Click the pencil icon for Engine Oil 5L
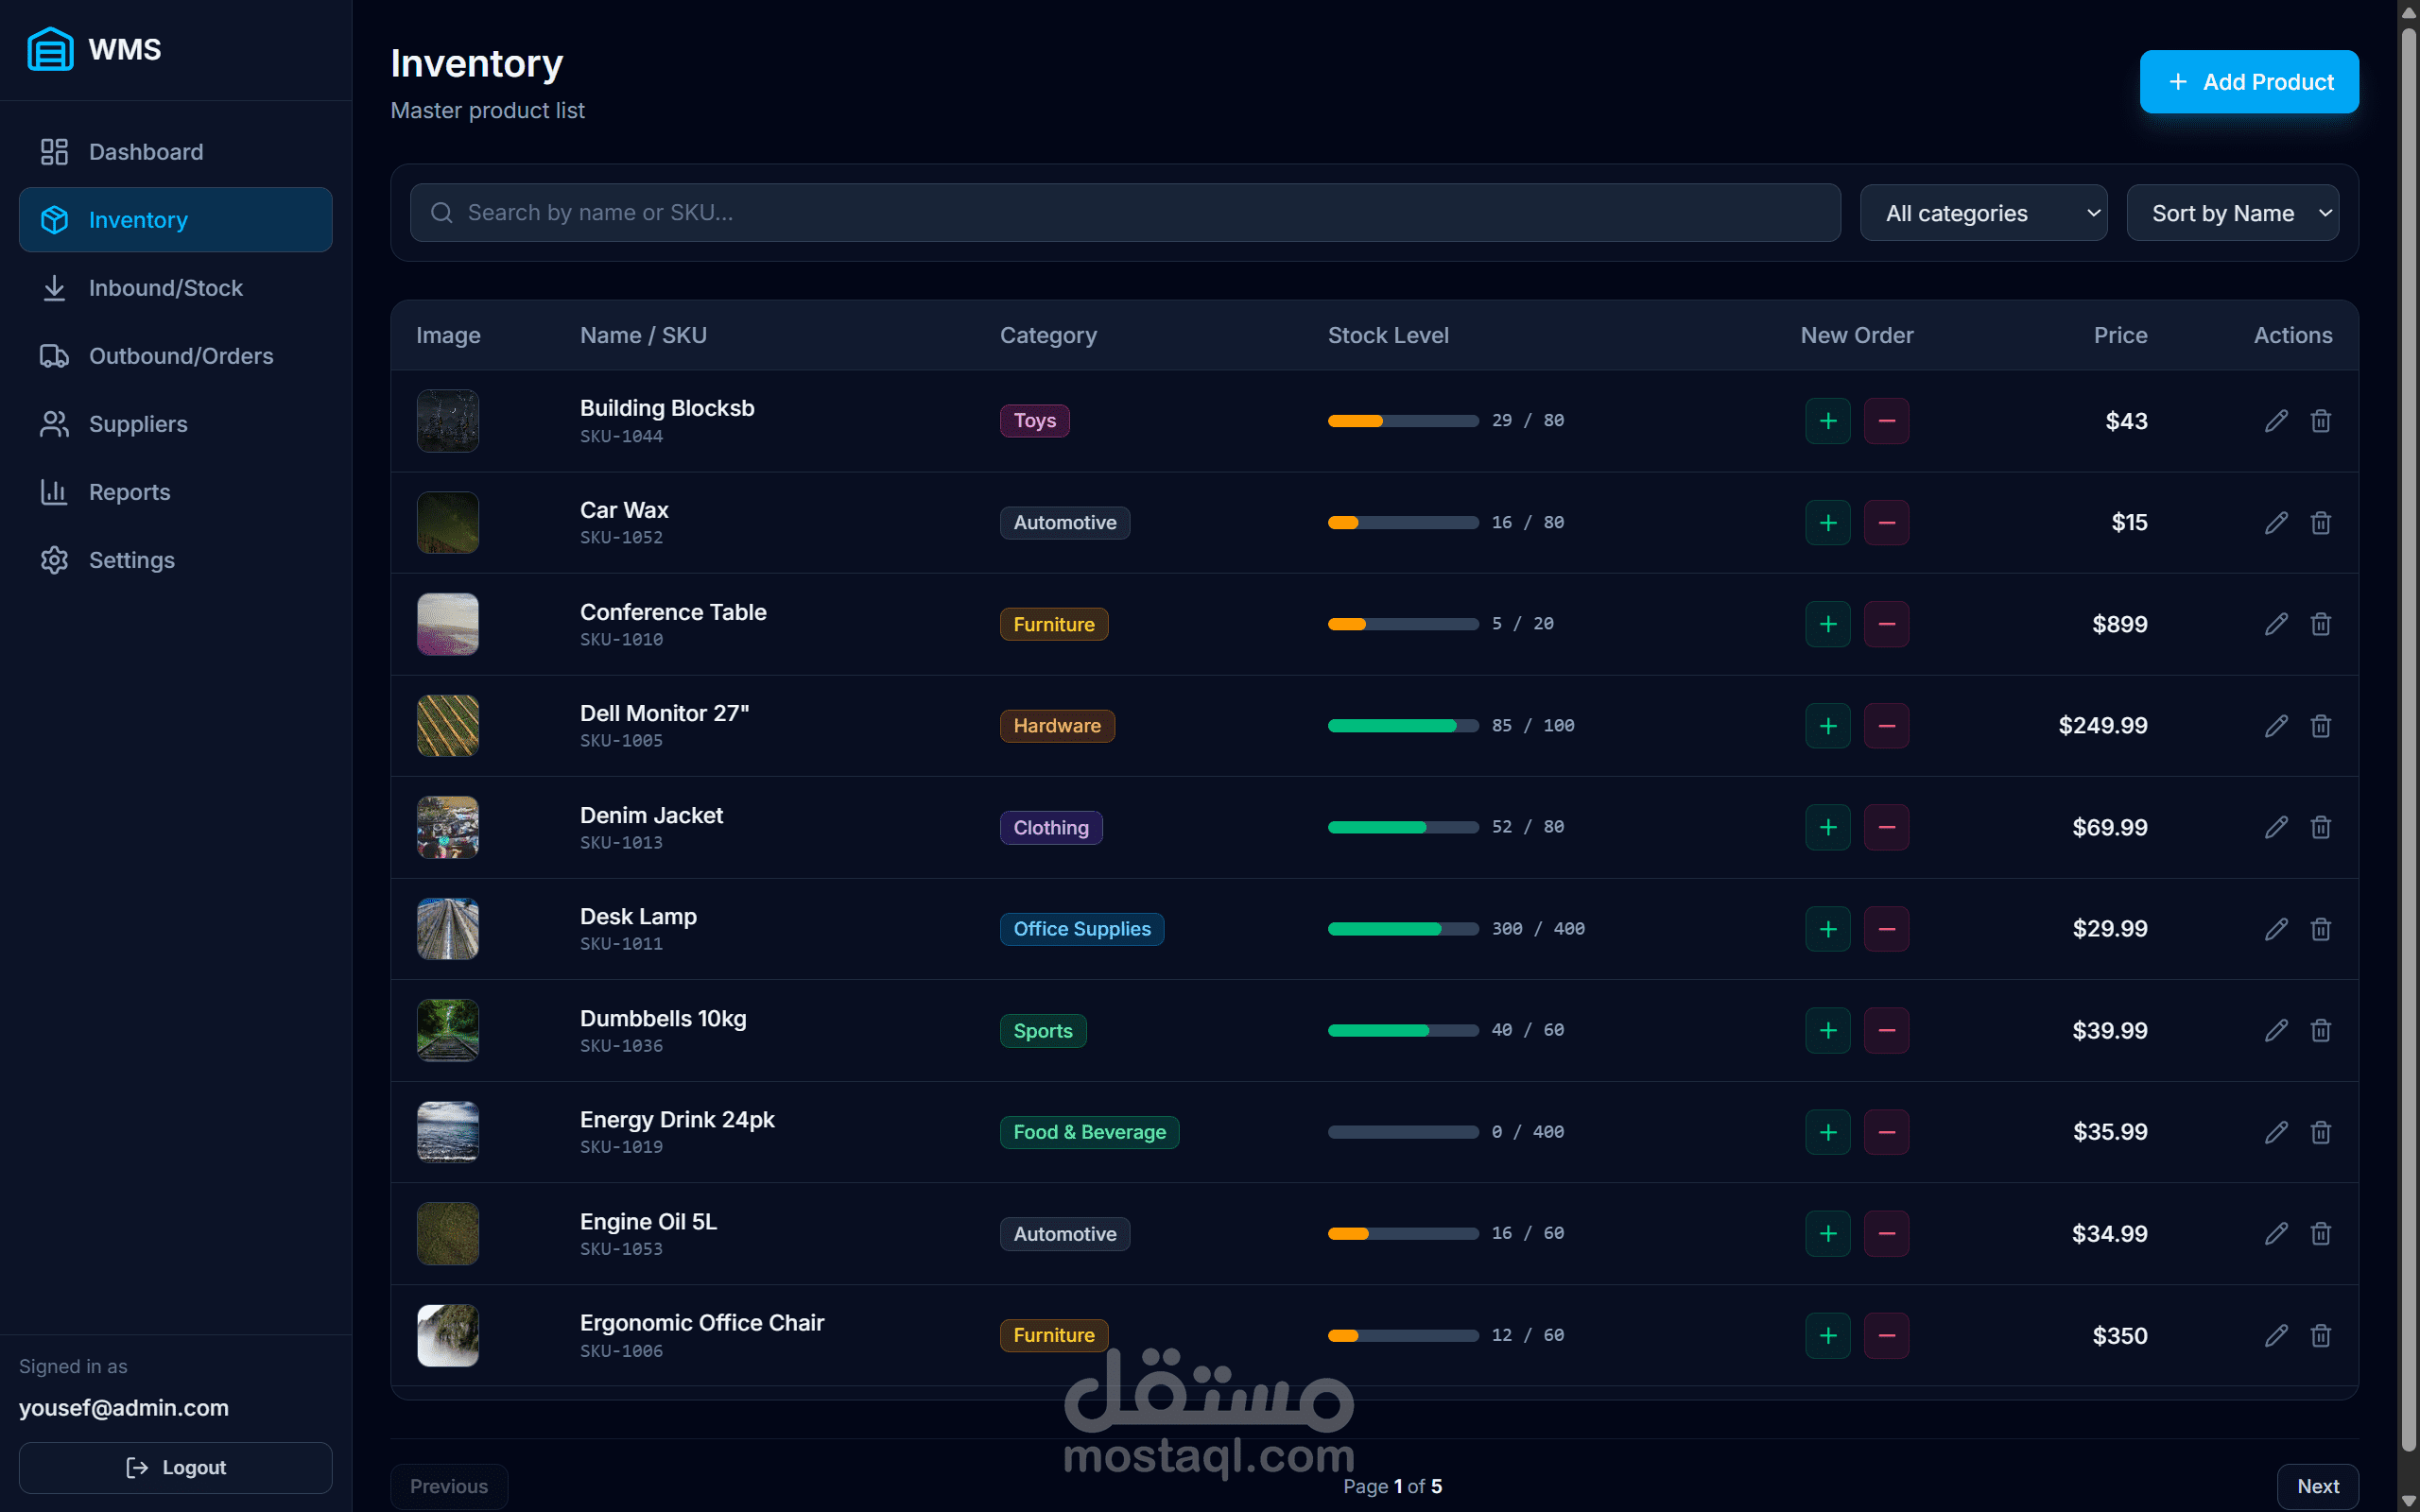 pyautogui.click(x=2276, y=1234)
